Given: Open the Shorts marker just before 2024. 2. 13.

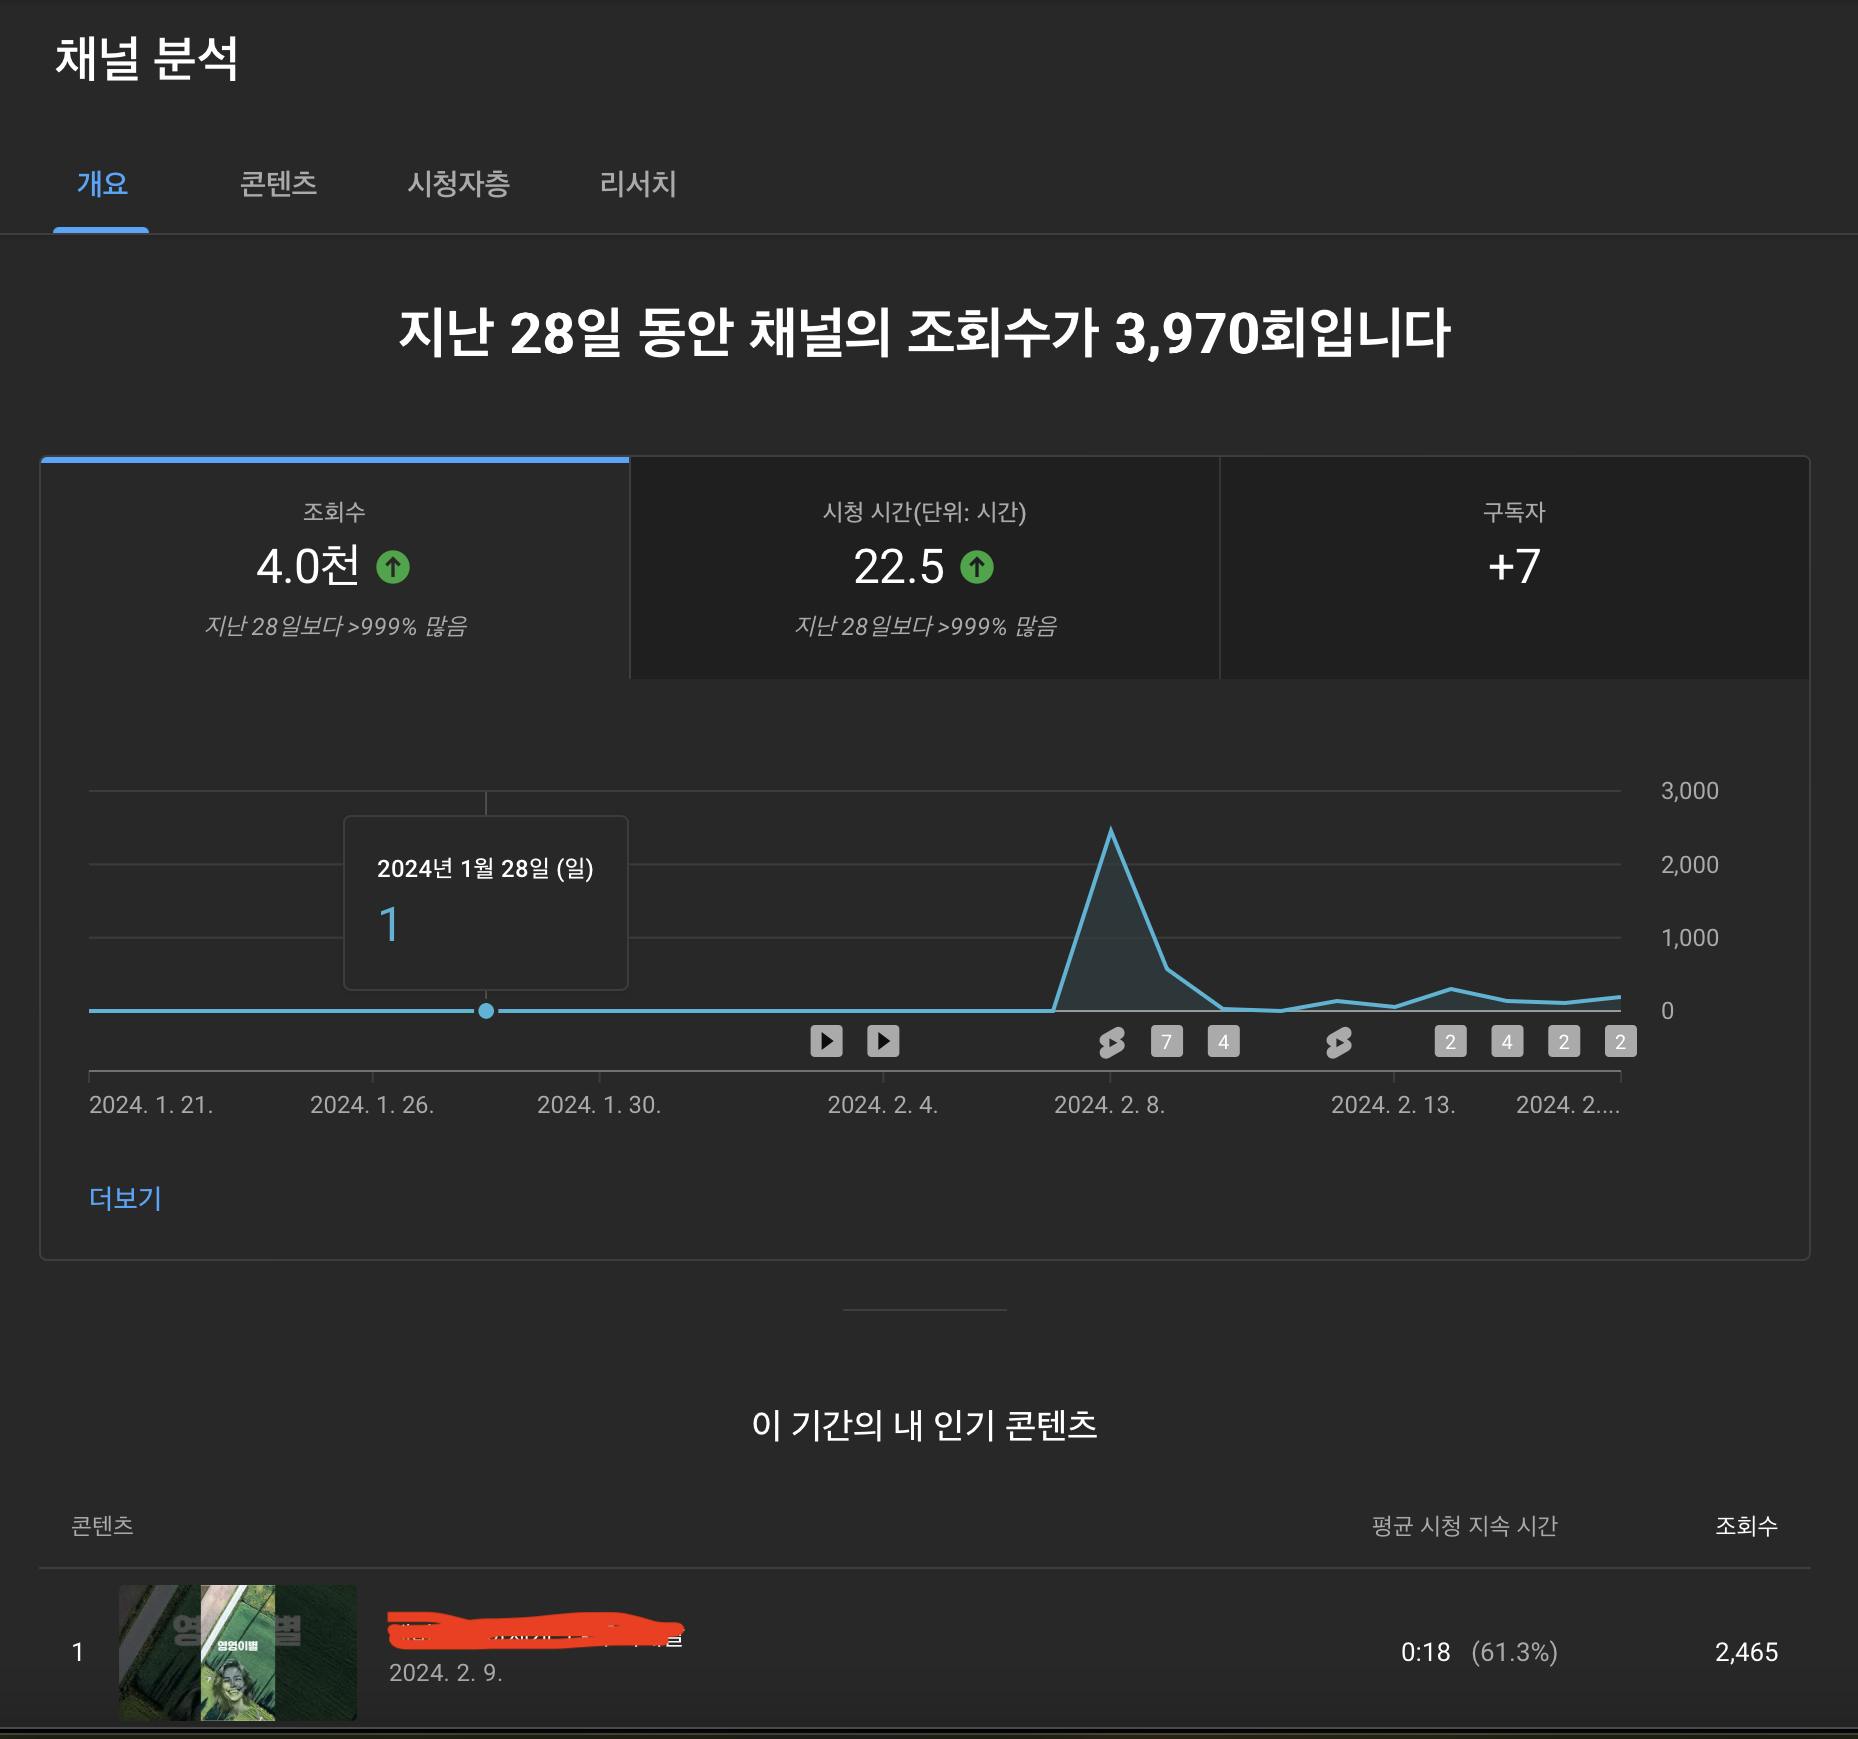Looking at the screenshot, I should coord(1338,1042).
